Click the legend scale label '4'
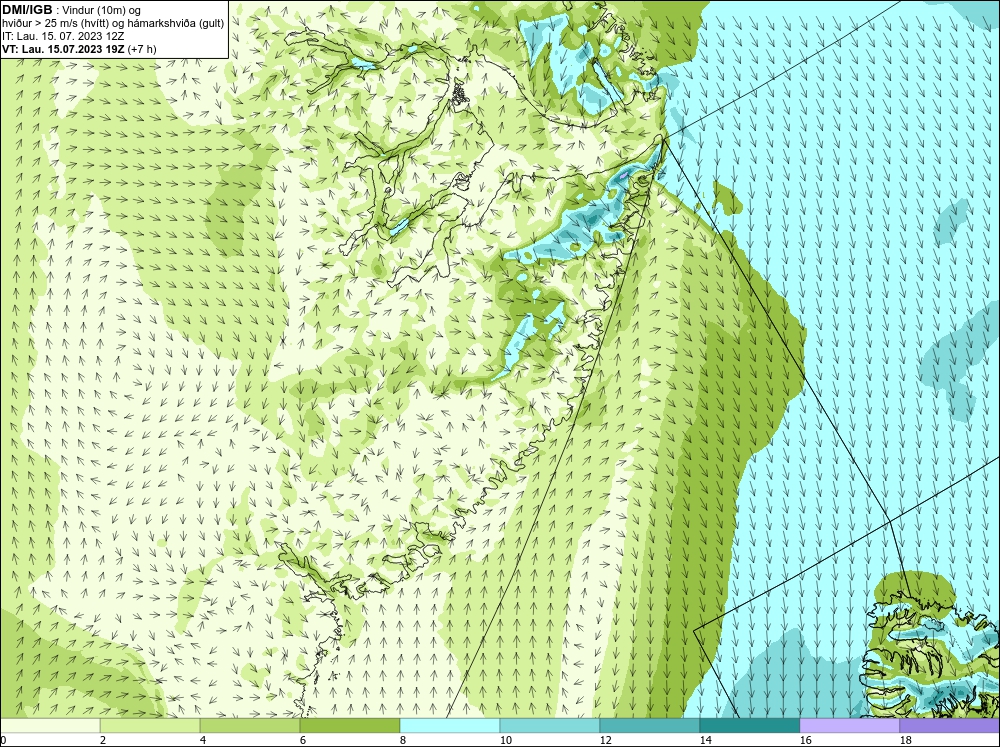This screenshot has width=1000, height=747. [x=203, y=740]
